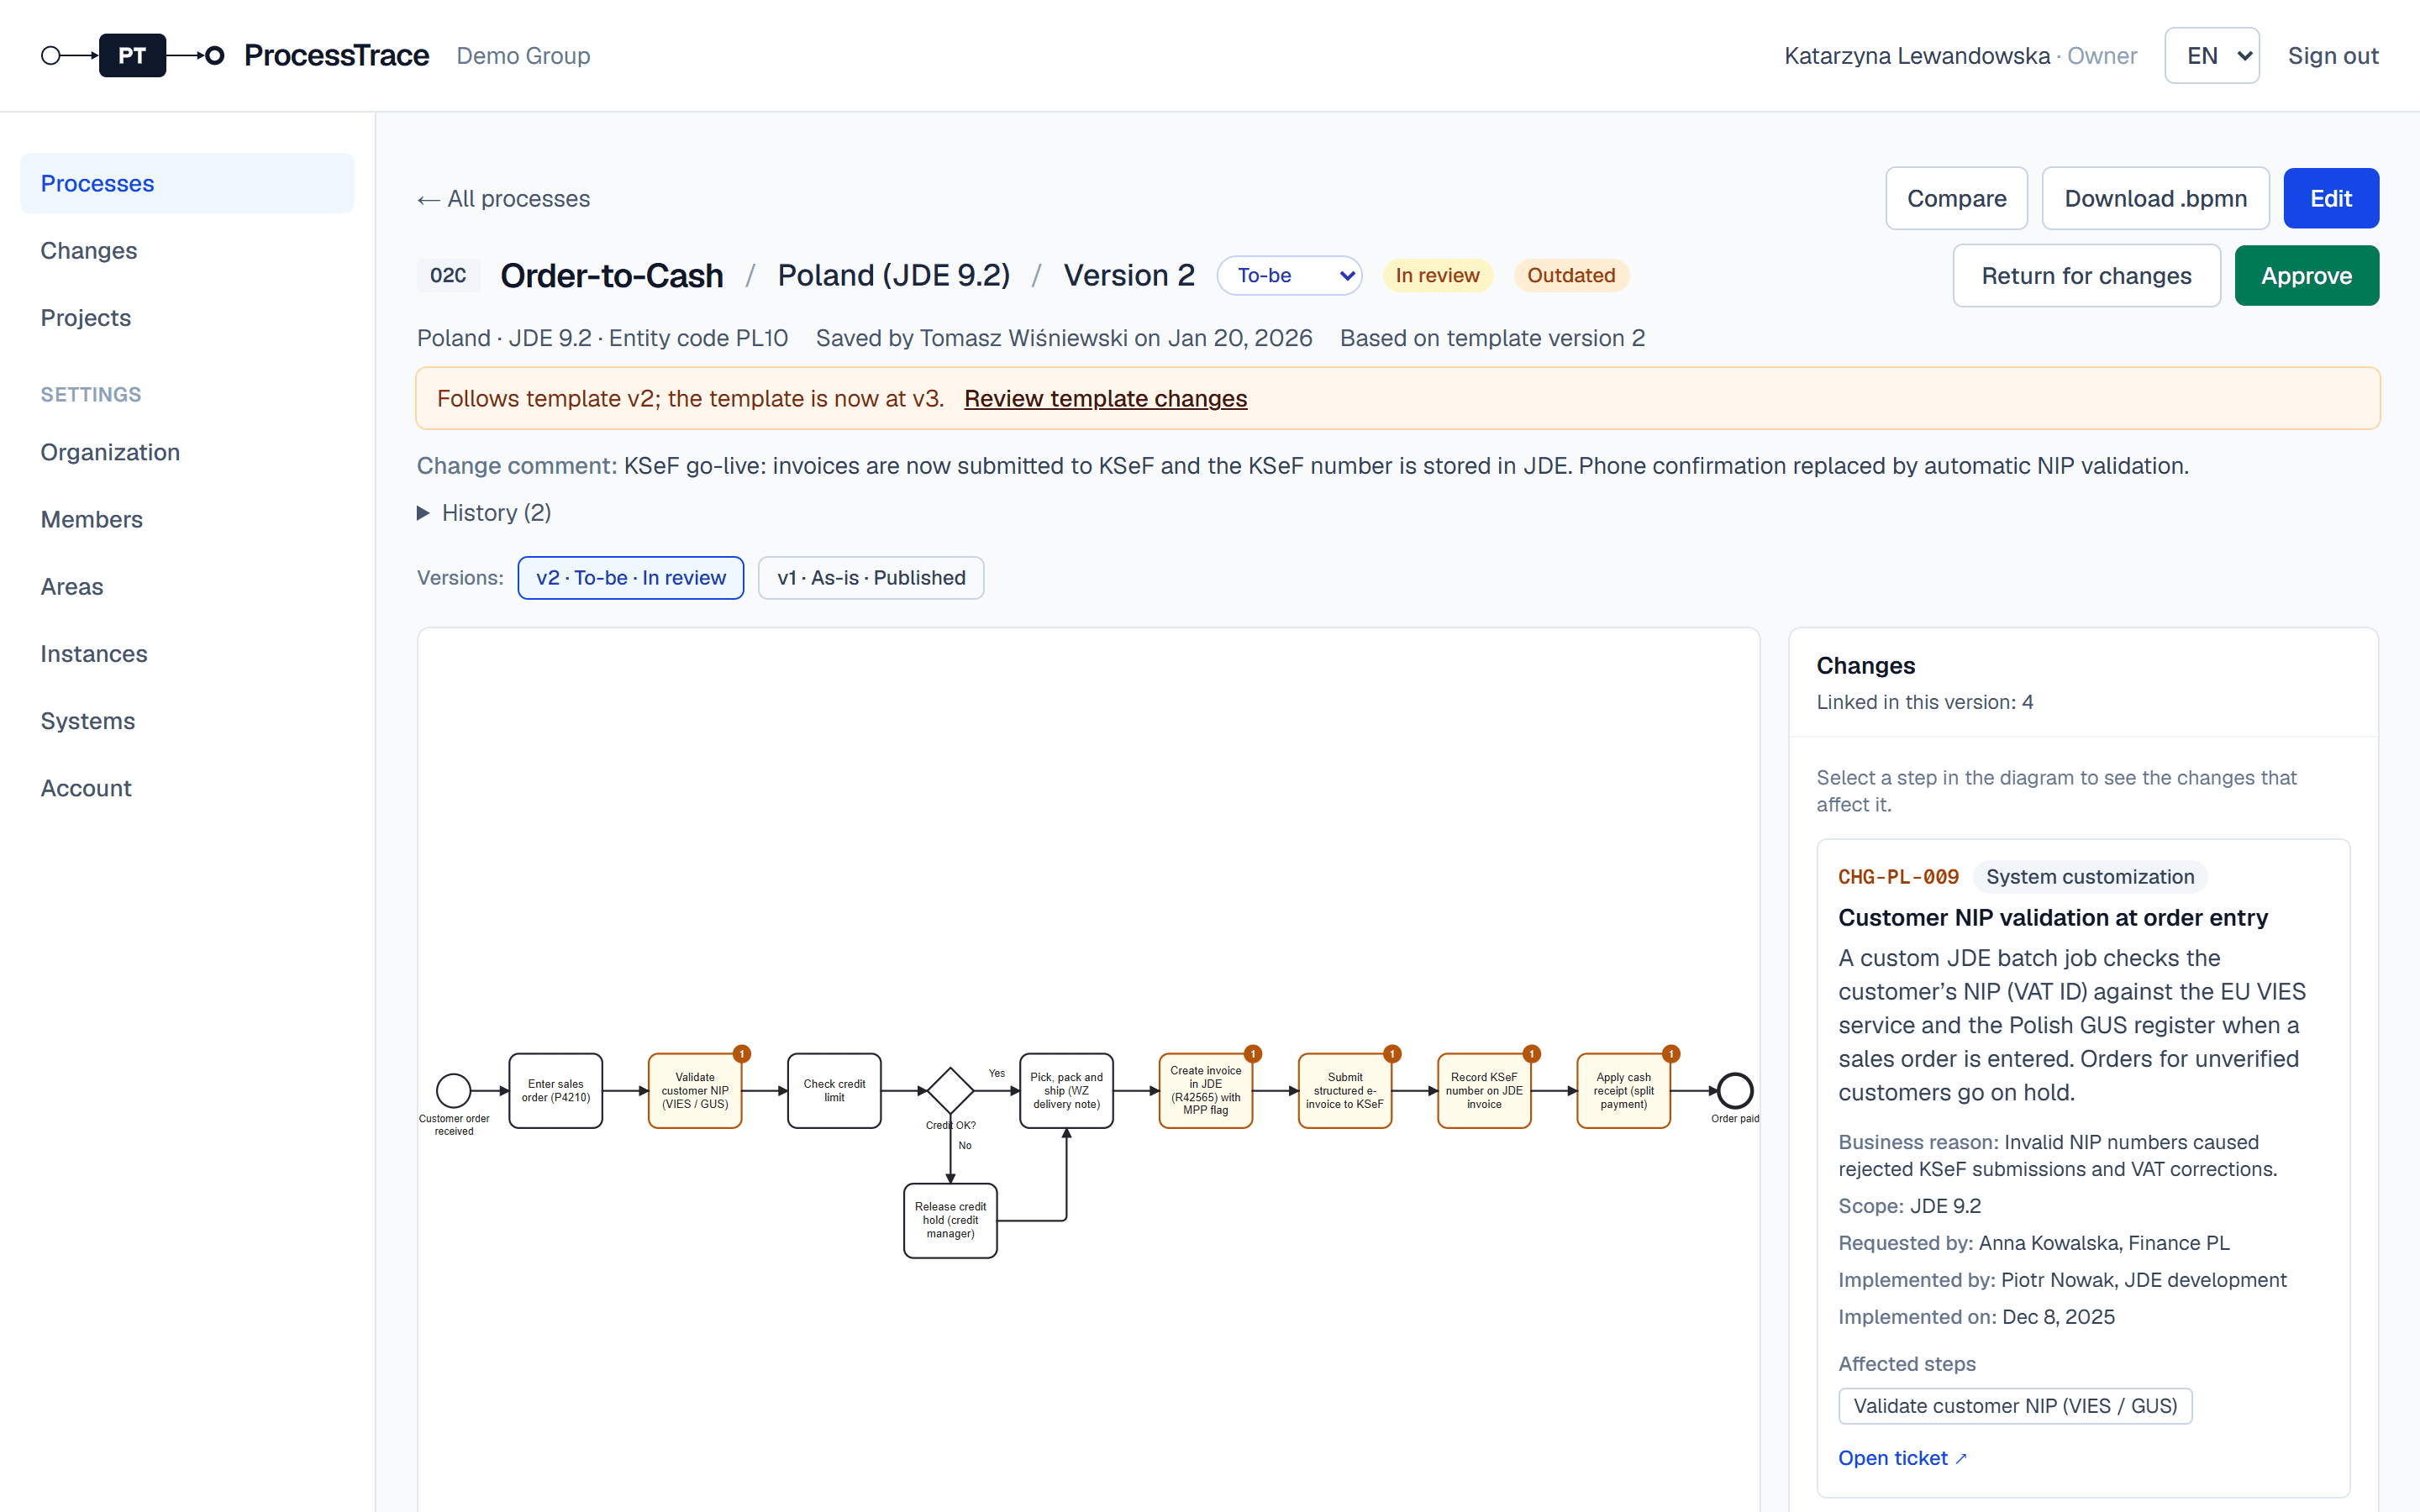
Task: Go back to All processes
Action: (x=503, y=198)
